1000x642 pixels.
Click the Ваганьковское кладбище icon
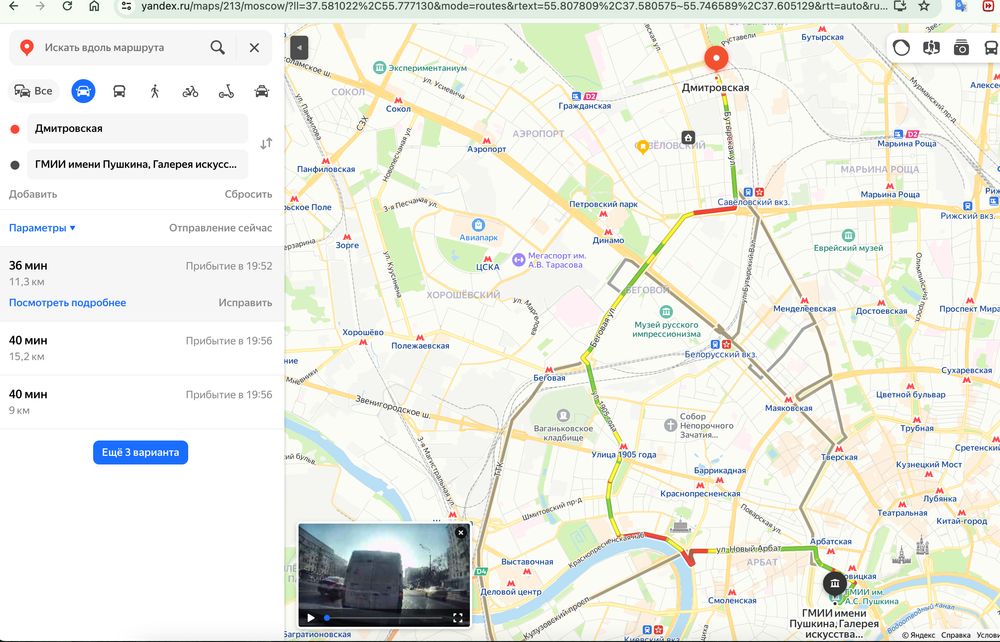coord(563,415)
